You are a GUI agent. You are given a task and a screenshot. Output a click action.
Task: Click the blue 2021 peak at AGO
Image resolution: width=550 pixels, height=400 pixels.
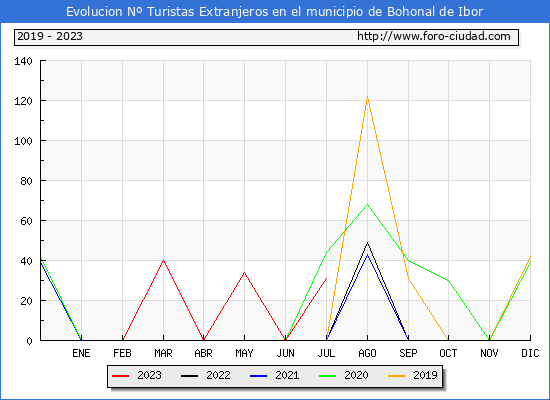coord(367,255)
